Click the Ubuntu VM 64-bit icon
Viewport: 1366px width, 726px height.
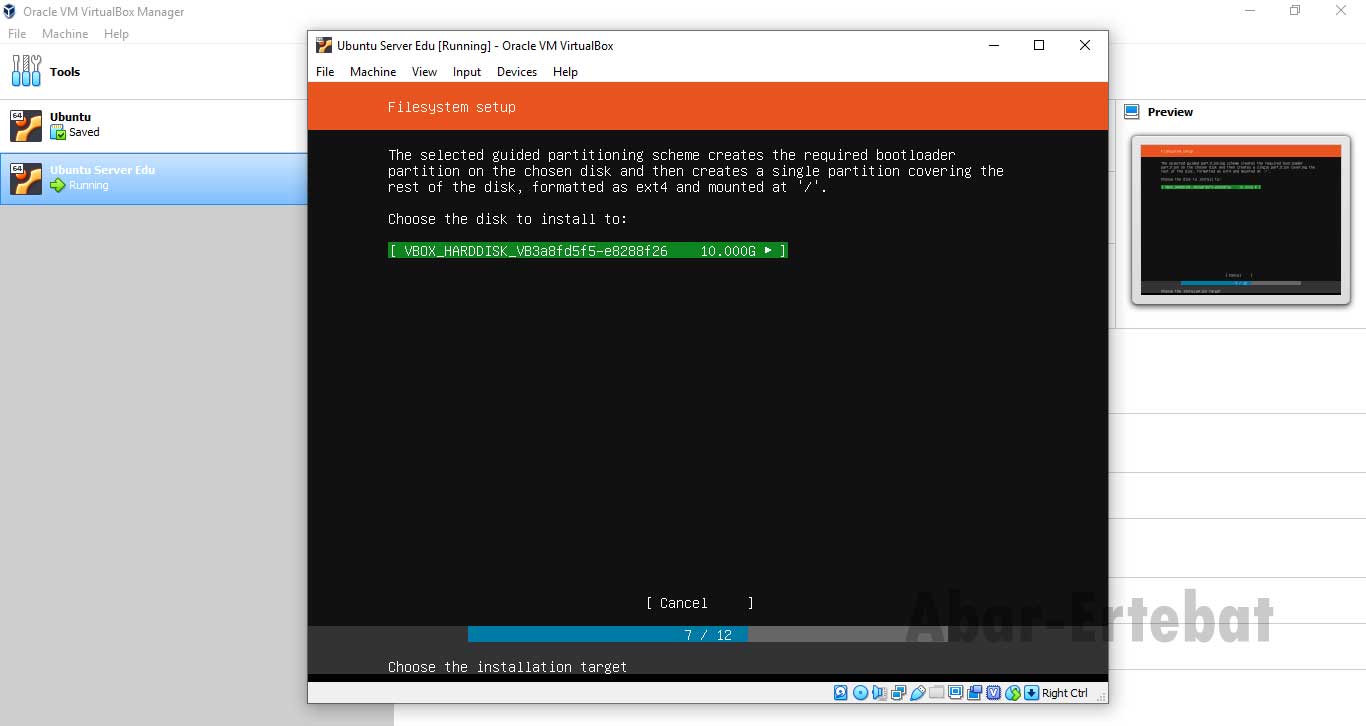tap(26, 125)
